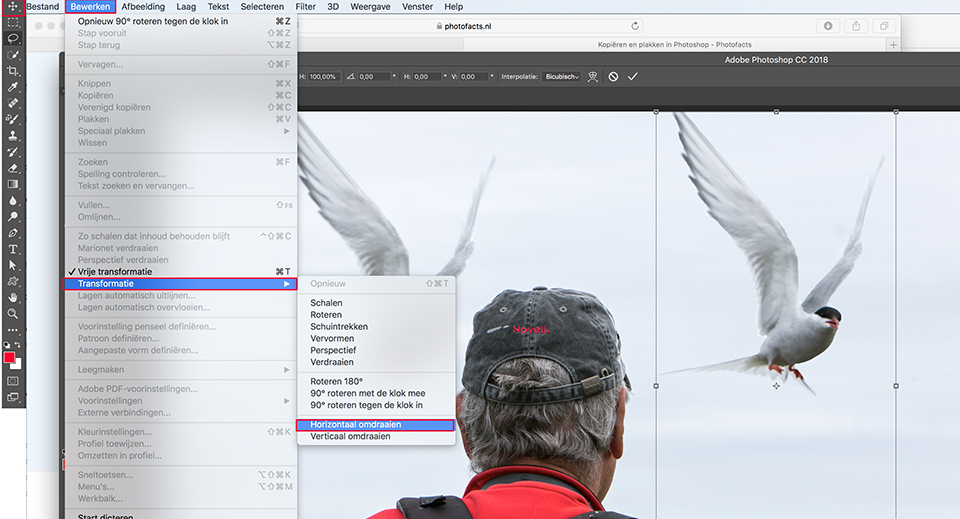
Task: Choose Horizontaal omdraaien
Action: coord(375,425)
